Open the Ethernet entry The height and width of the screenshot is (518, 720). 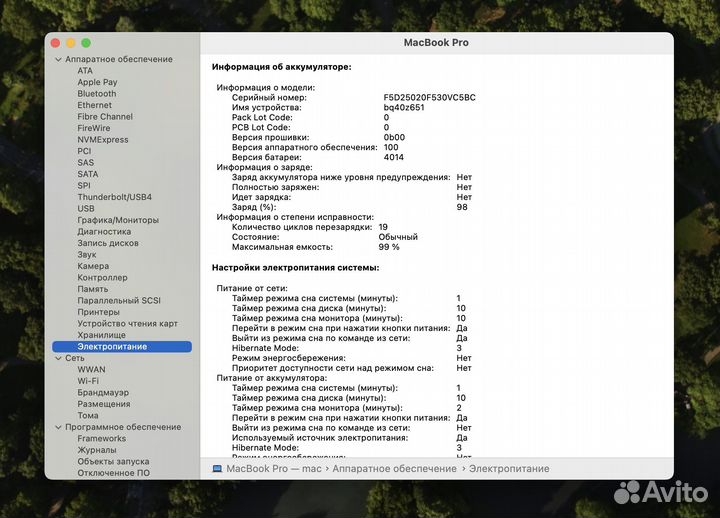(x=95, y=105)
